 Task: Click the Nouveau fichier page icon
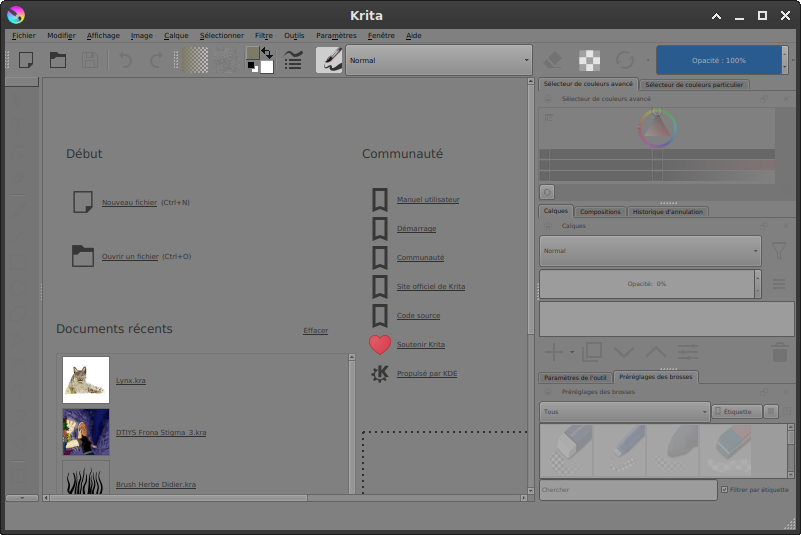coord(82,202)
